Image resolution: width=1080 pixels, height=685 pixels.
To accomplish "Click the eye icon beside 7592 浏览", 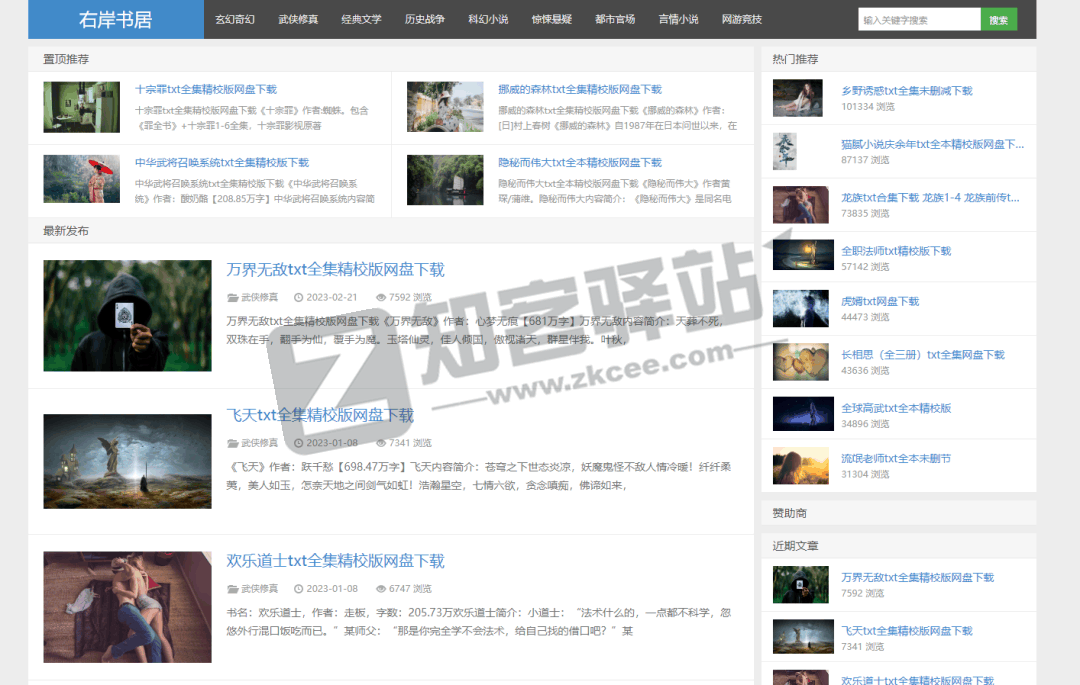I will coord(380,297).
